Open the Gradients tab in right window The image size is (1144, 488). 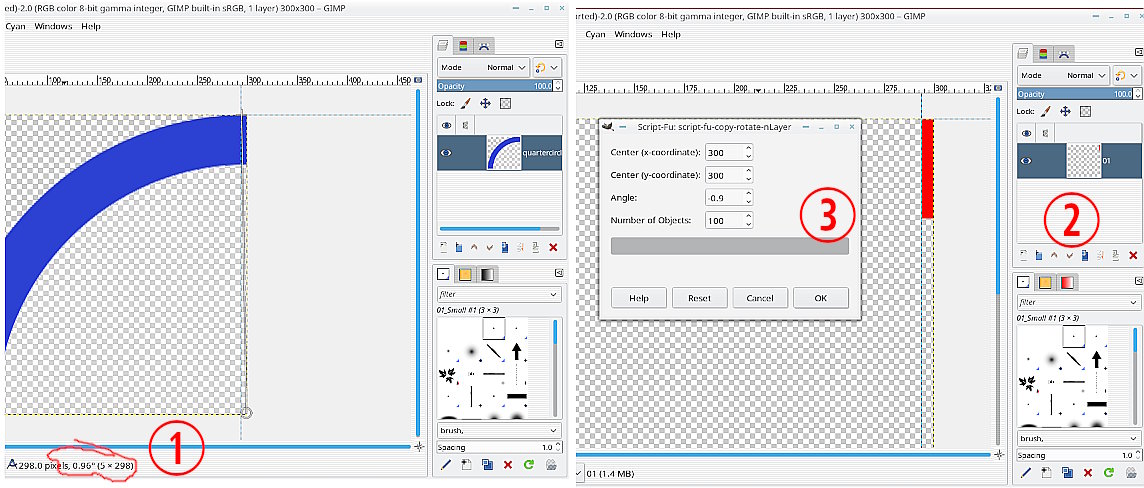tap(1067, 282)
